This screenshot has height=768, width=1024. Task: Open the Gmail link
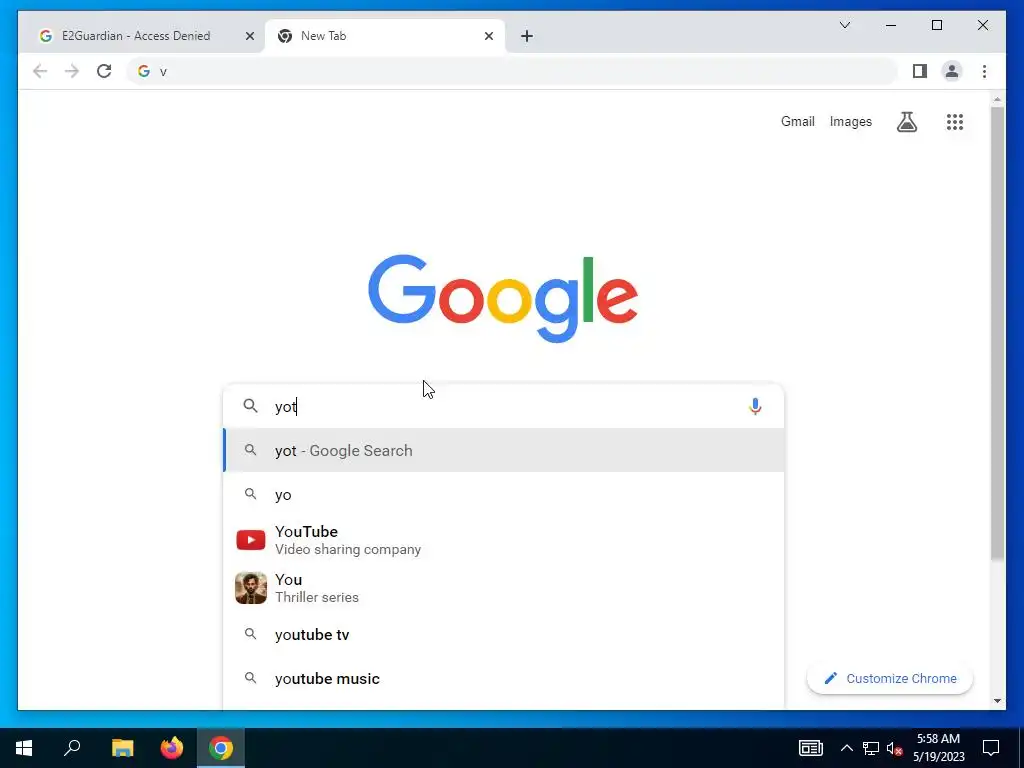pyautogui.click(x=797, y=121)
